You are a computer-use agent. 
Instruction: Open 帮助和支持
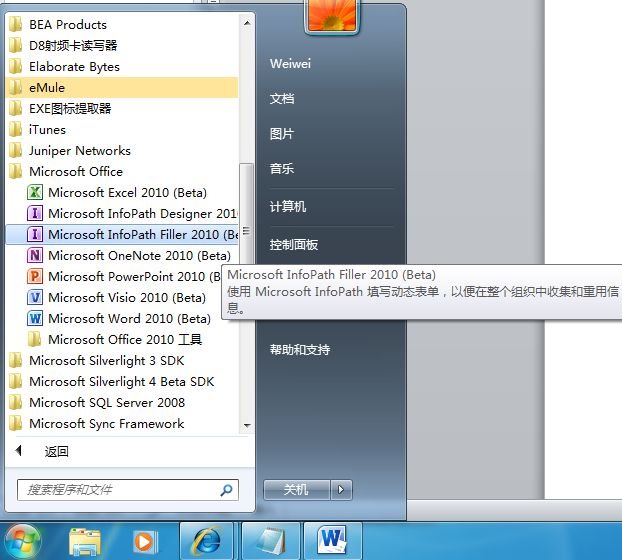coord(300,349)
